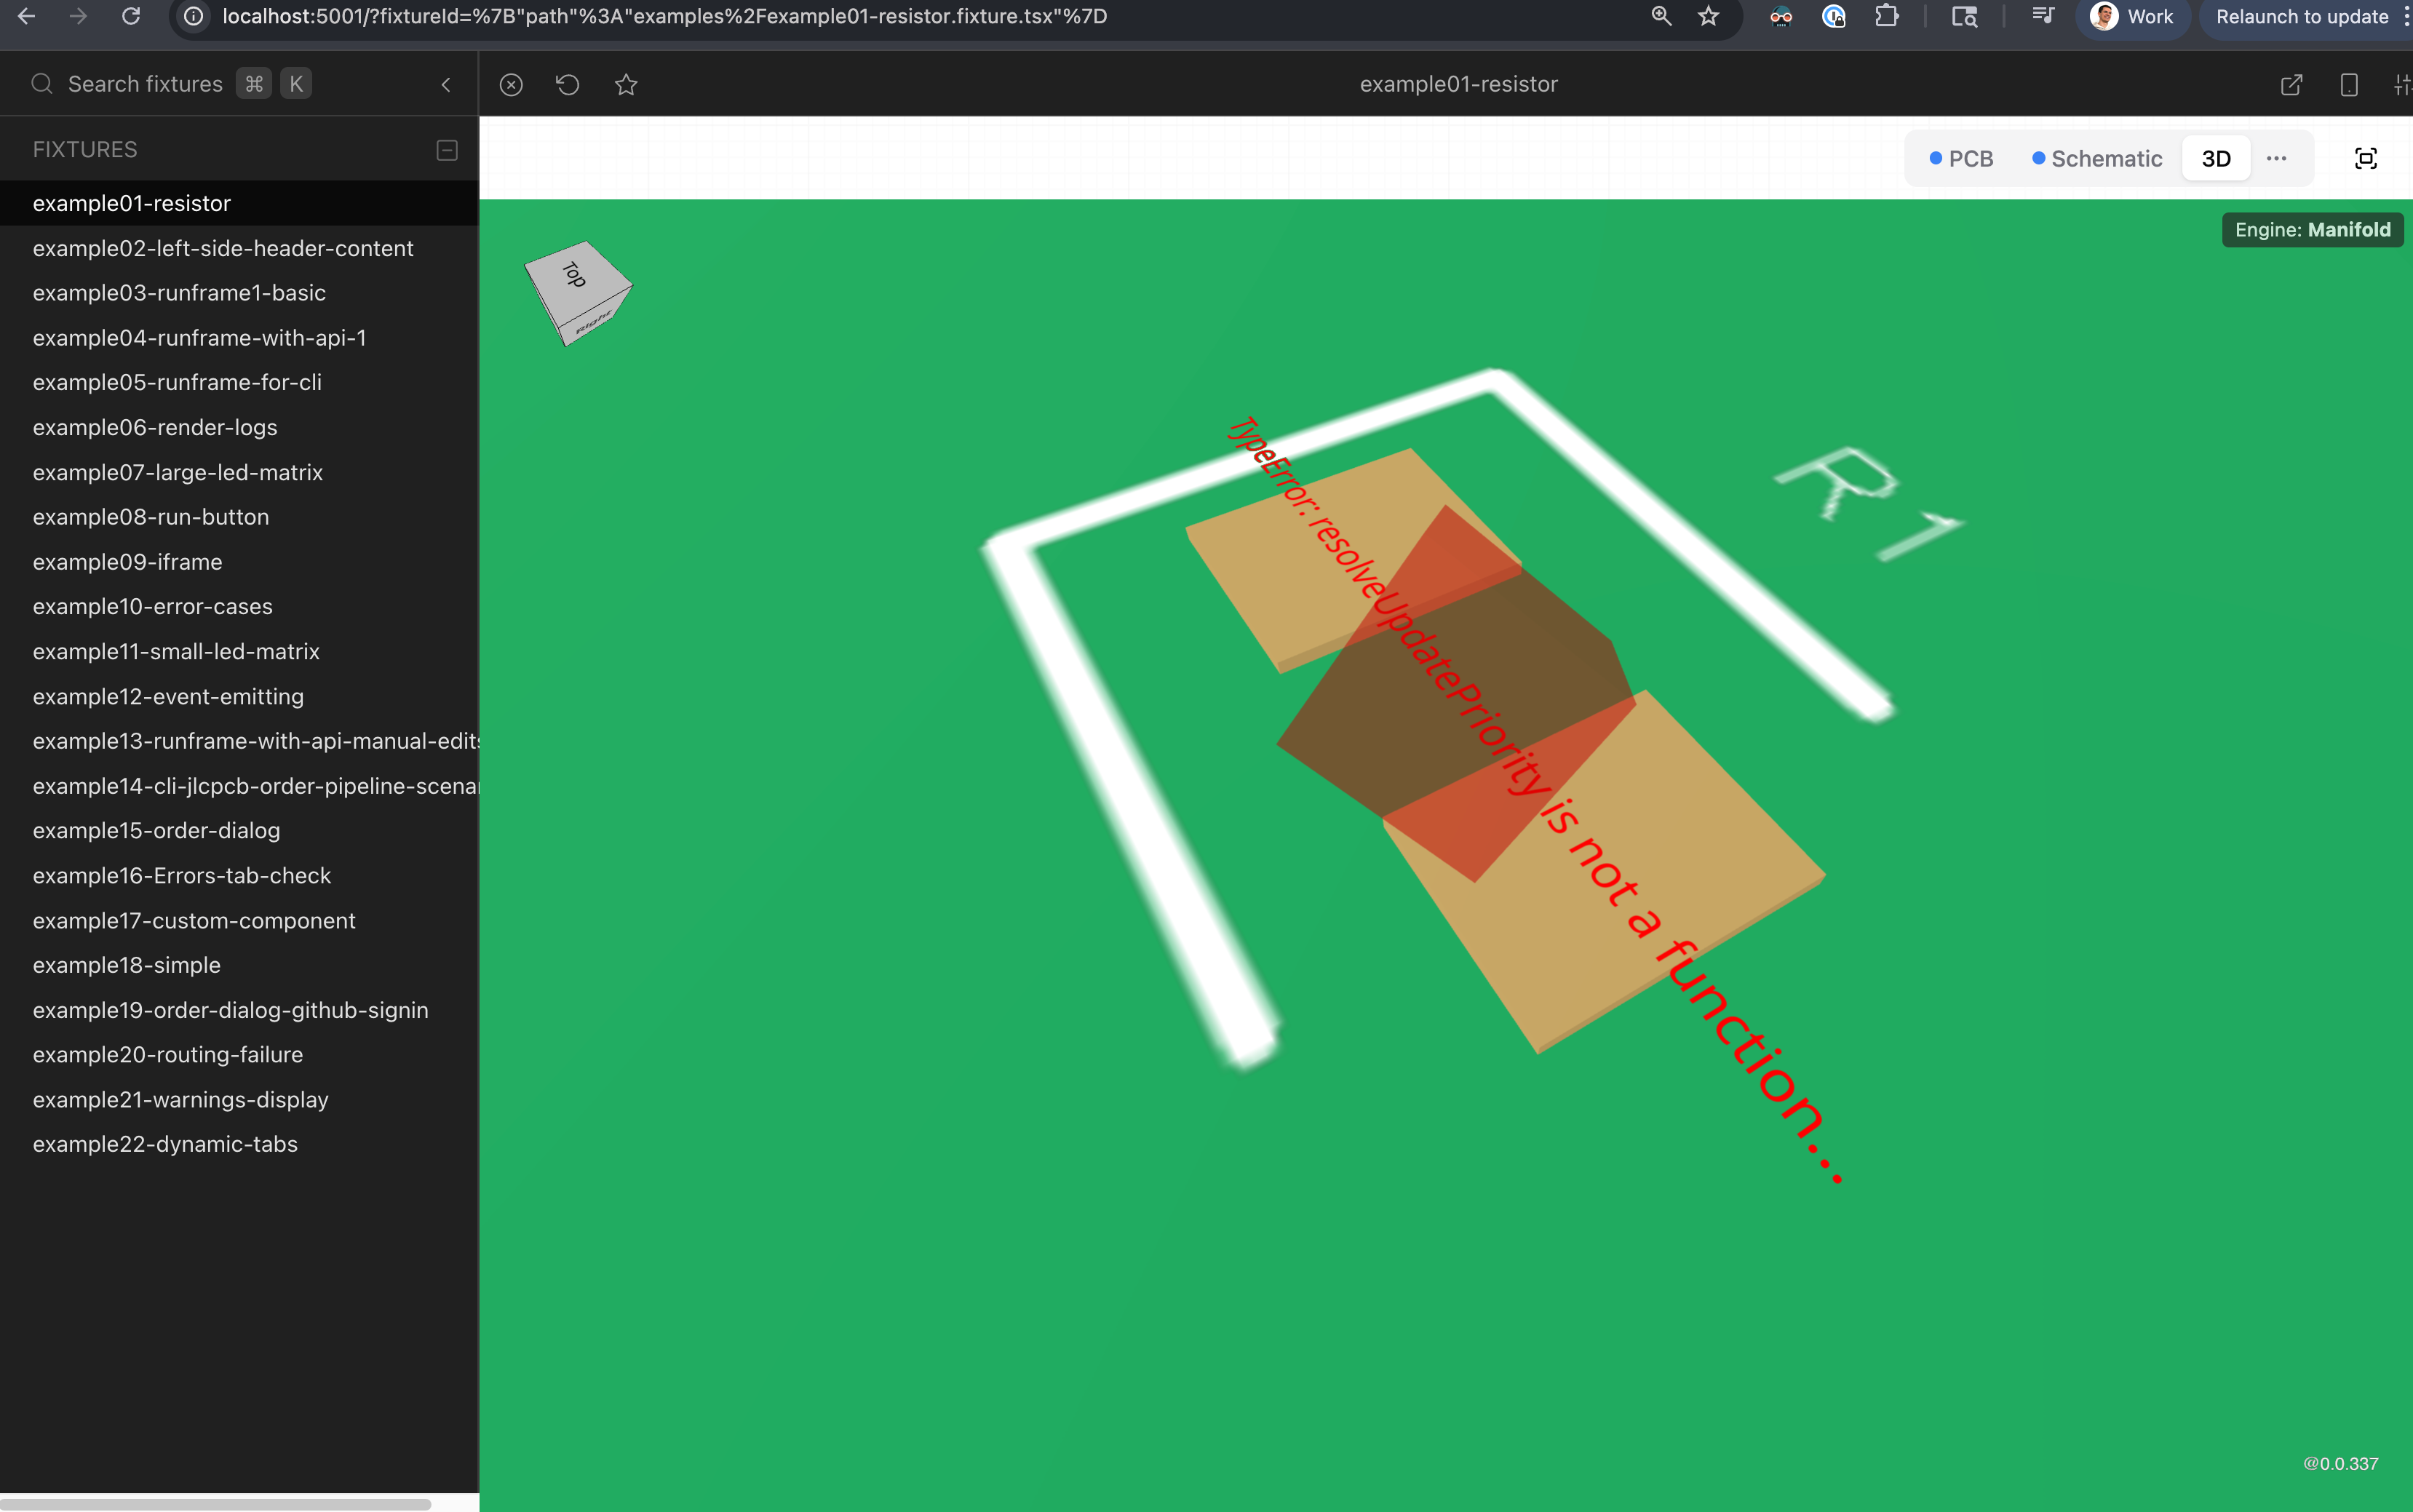The width and height of the screenshot is (2413, 1512).
Task: Focus the Search fixtures field
Action: [145, 84]
